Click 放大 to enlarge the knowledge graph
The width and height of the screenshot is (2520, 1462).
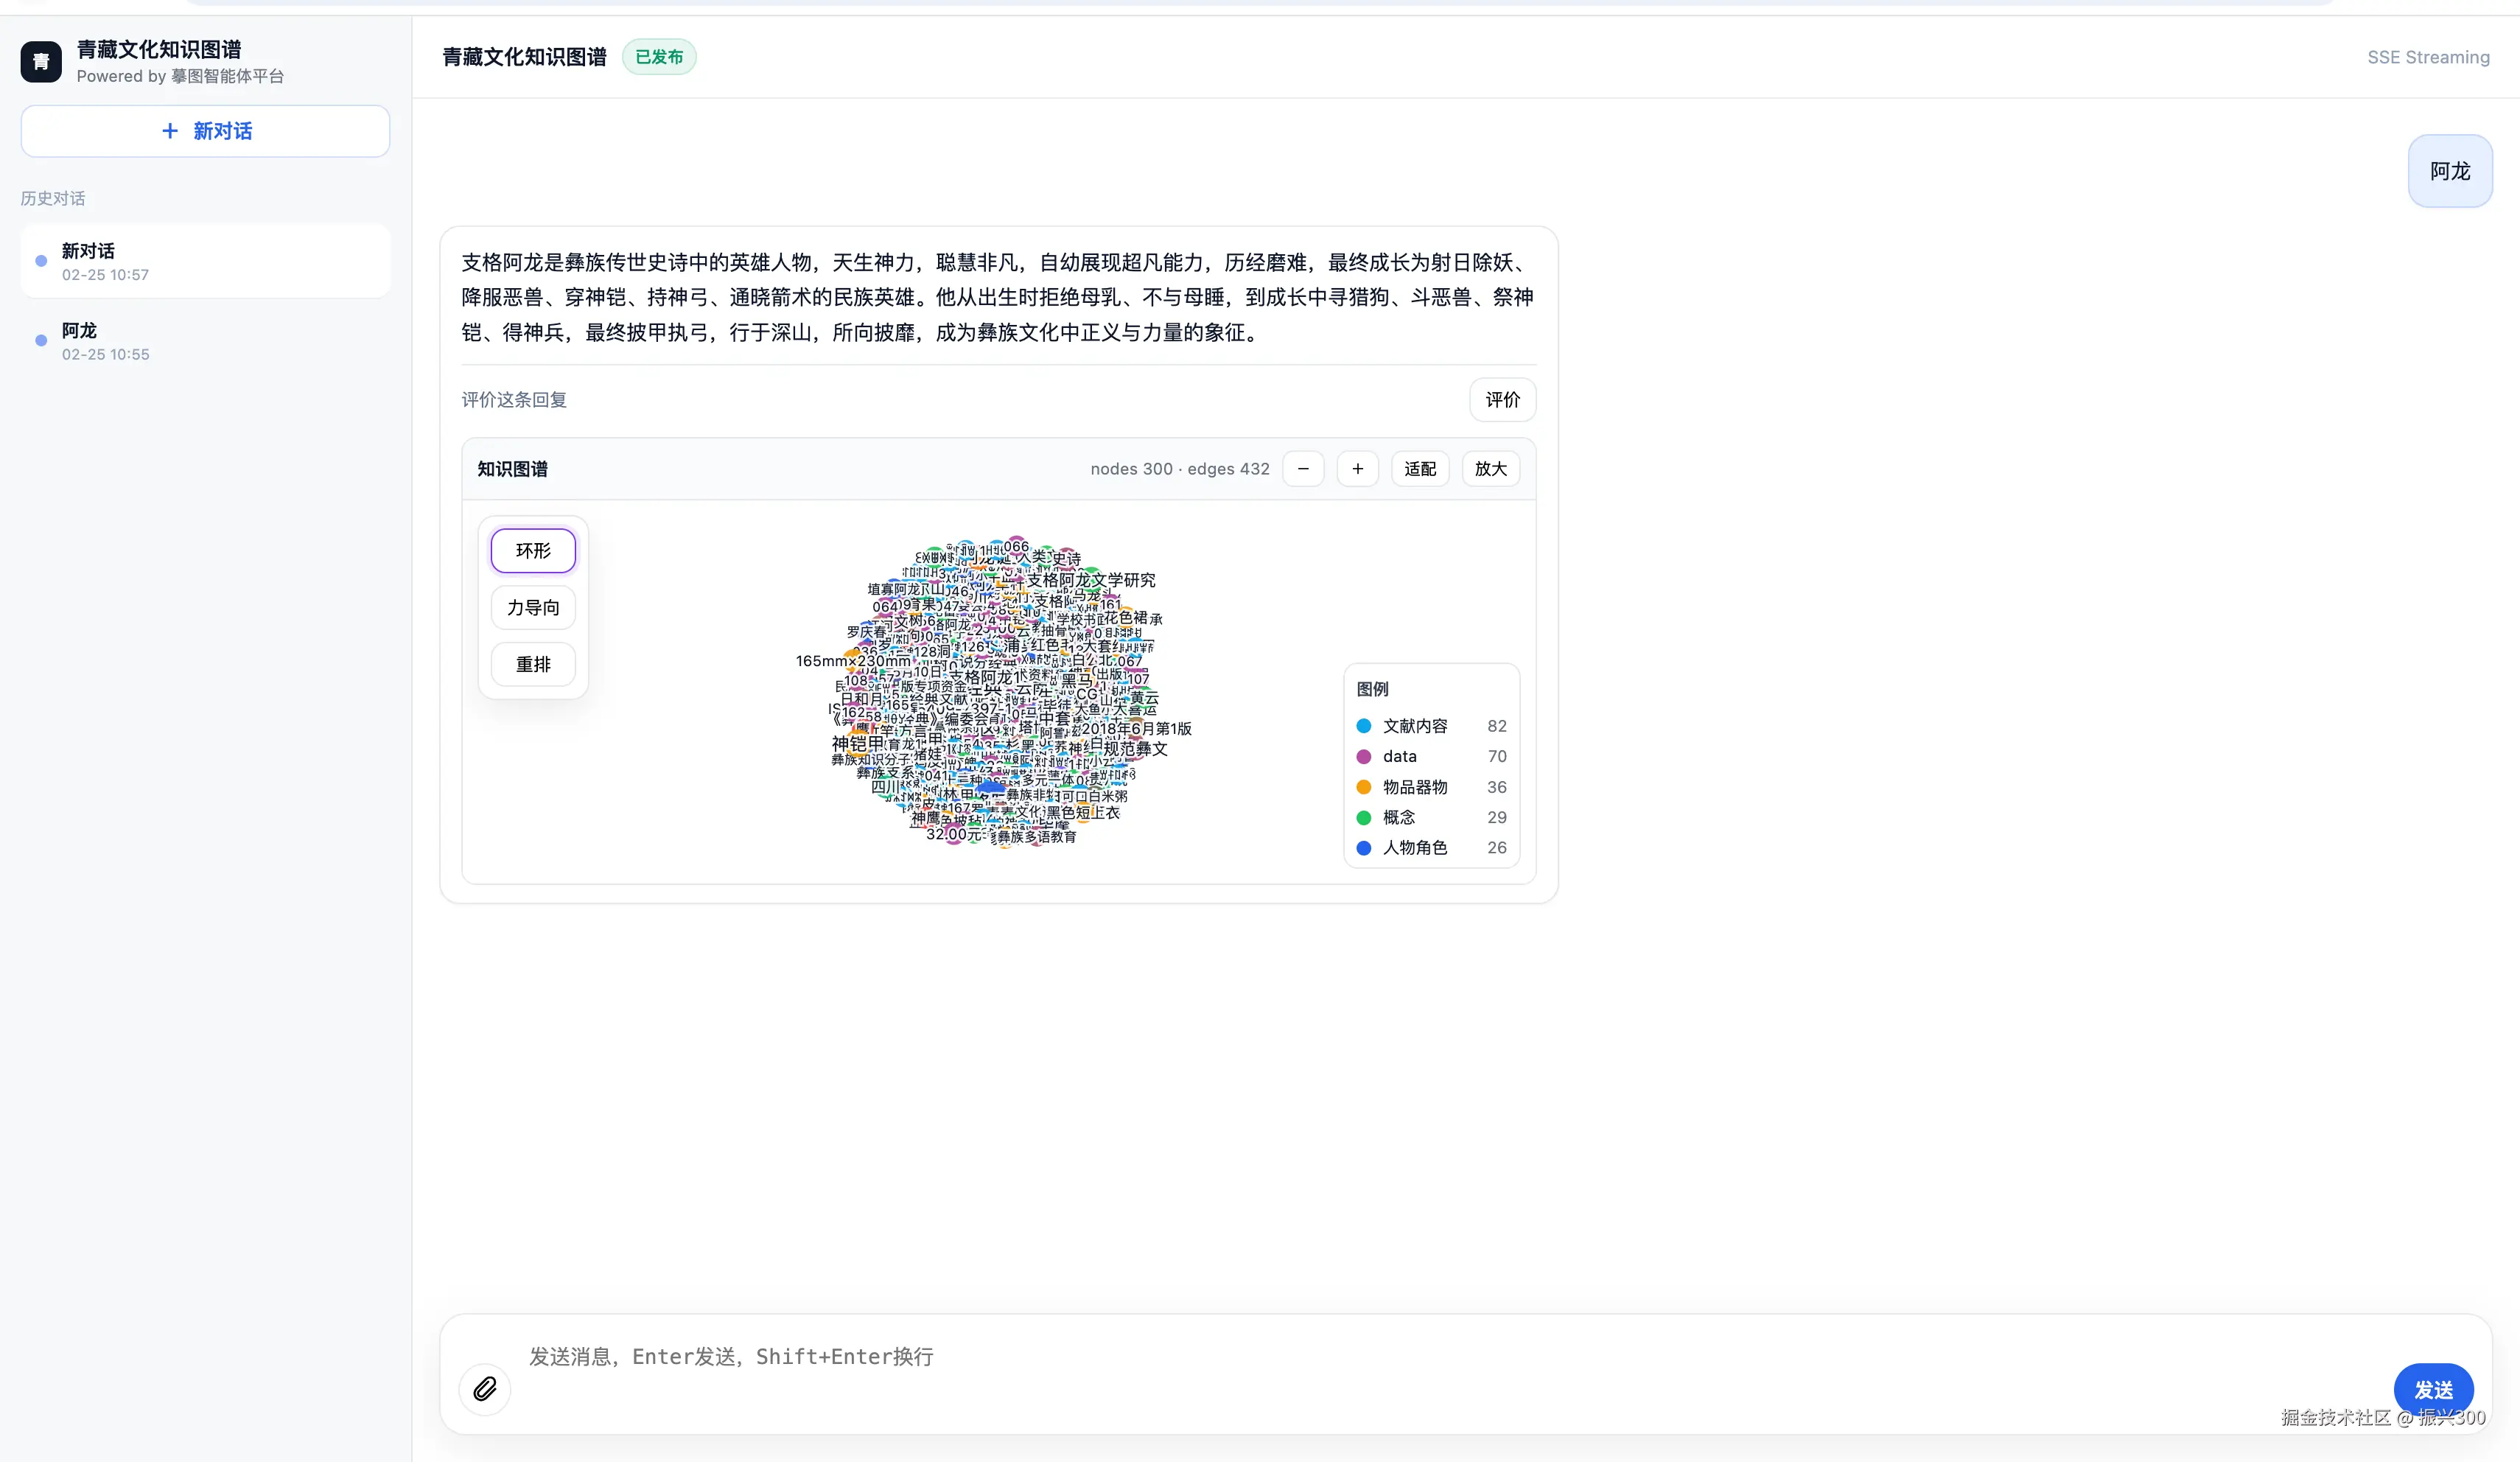[1490, 468]
